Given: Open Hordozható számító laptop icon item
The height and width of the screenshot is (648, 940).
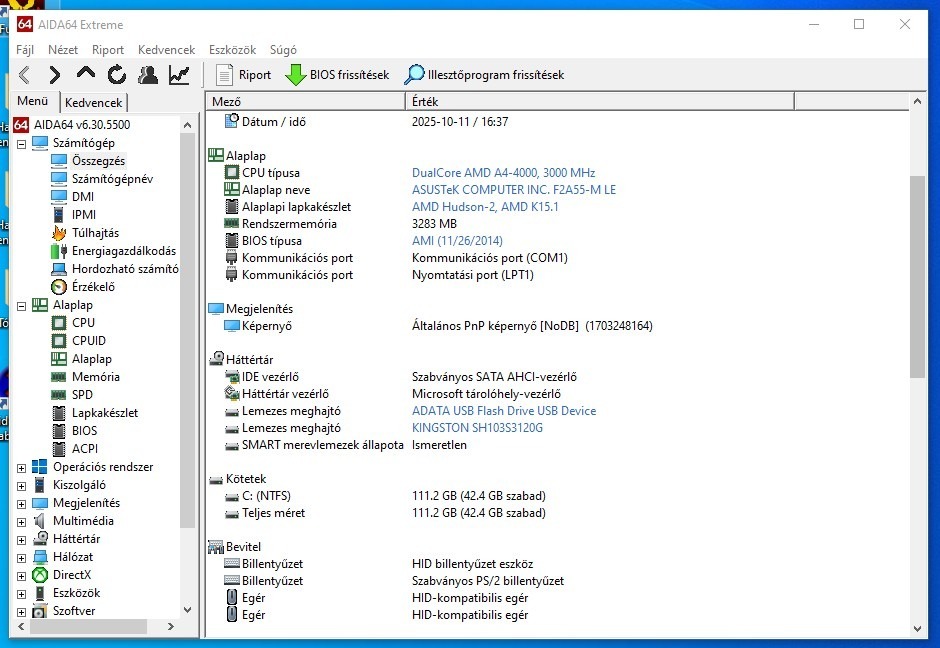Looking at the screenshot, I should point(115,269).
